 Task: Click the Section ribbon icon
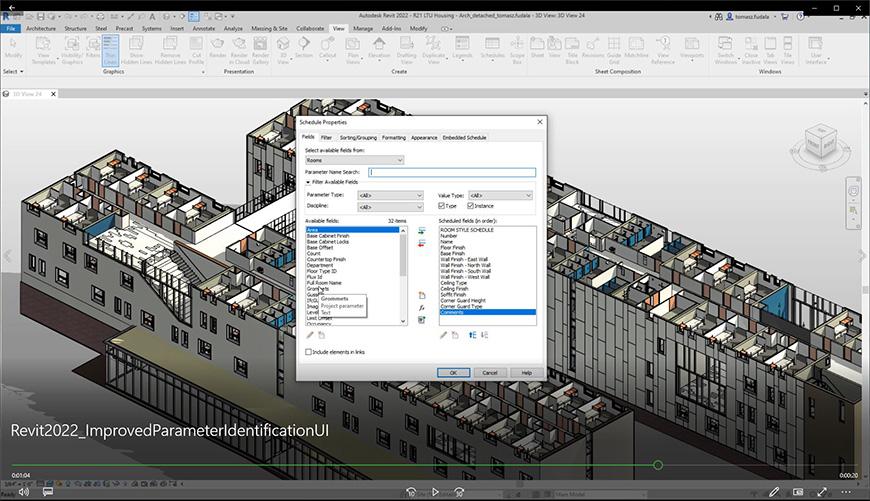coord(304,47)
